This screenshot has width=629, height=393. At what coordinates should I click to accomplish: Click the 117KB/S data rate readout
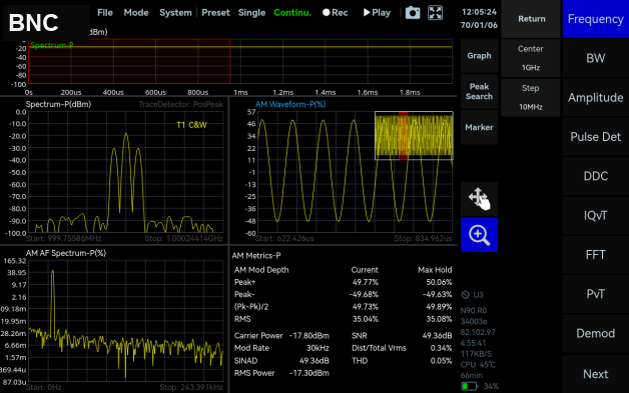click(476, 354)
